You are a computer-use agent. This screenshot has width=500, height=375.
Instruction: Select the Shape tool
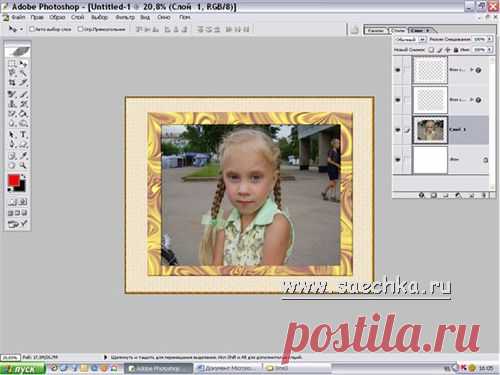[x=23, y=144]
